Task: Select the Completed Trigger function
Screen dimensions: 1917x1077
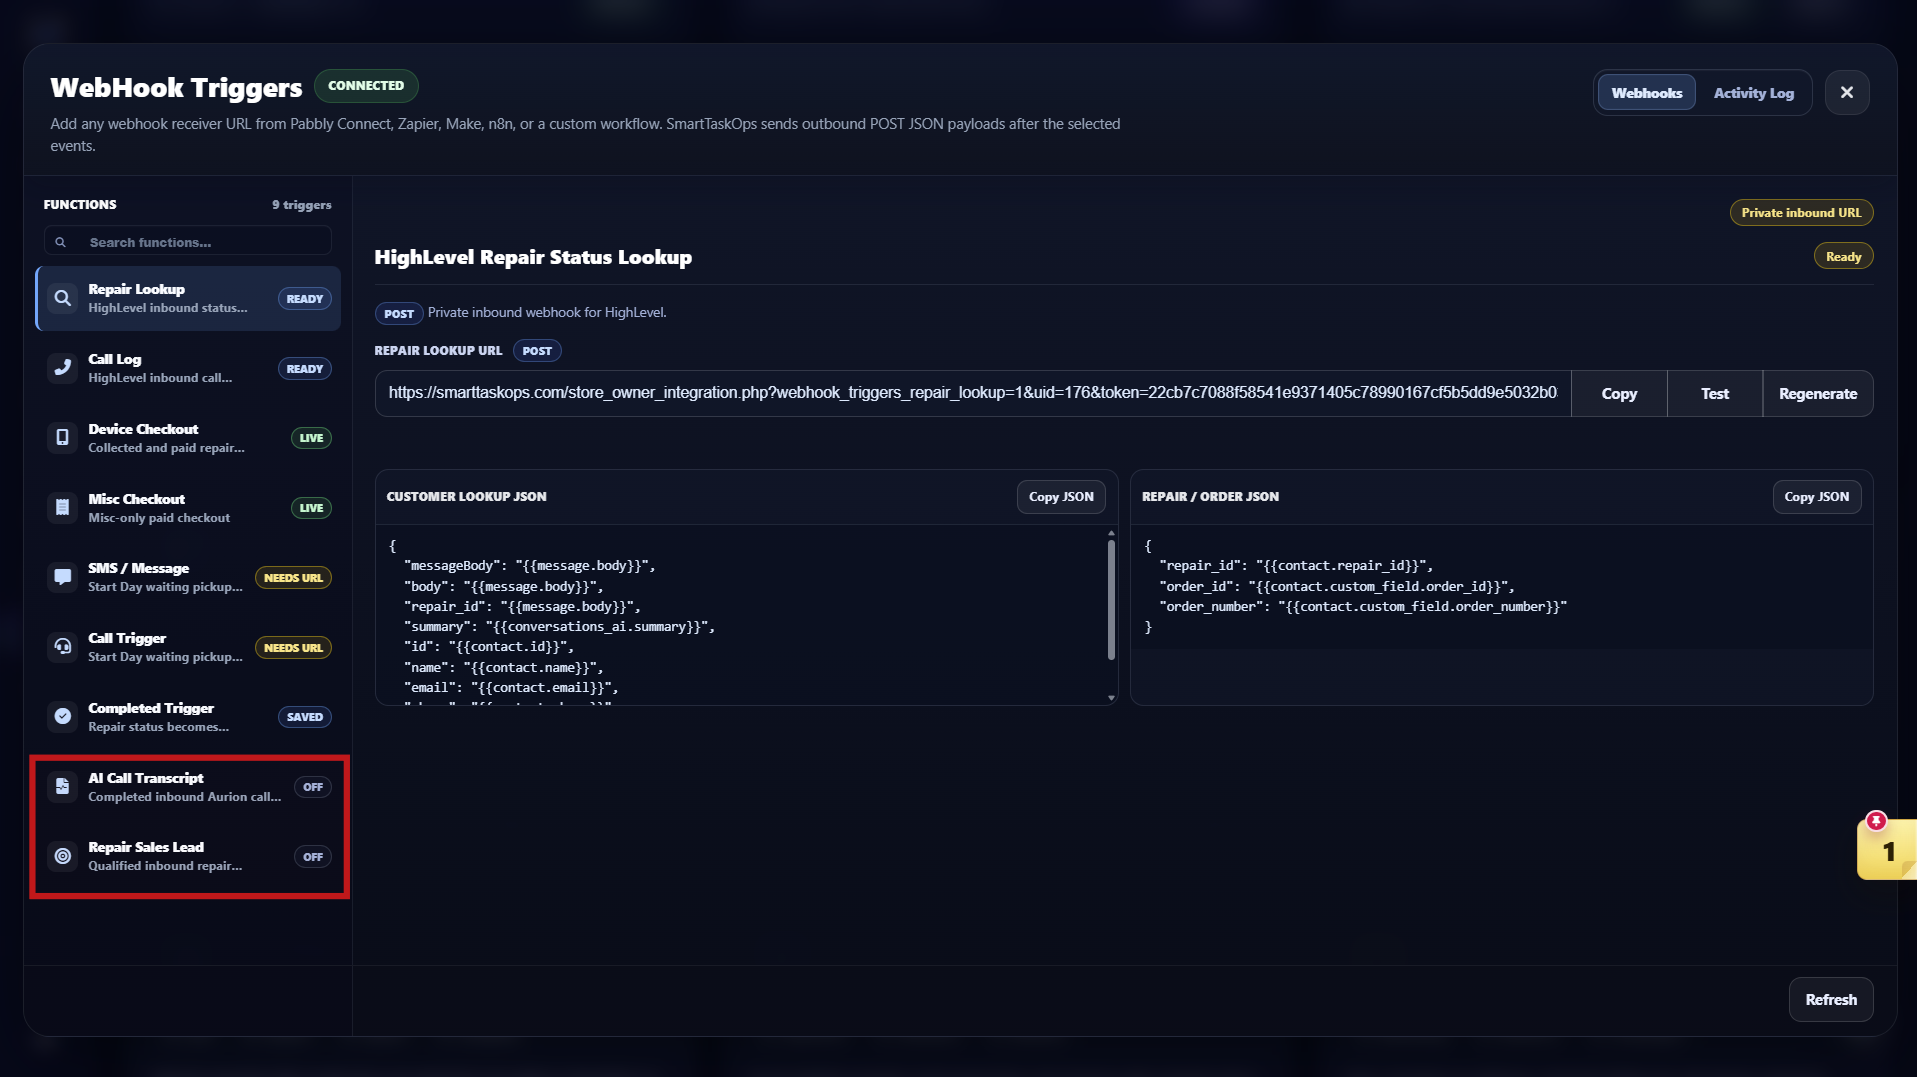Action: tap(188, 717)
